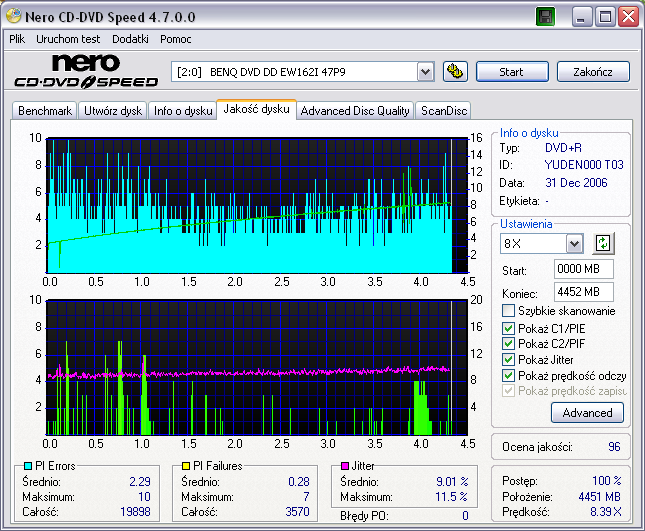Click the refresh speed icon beside 8X
Screen dimensions: 645x531
pos(603,243)
